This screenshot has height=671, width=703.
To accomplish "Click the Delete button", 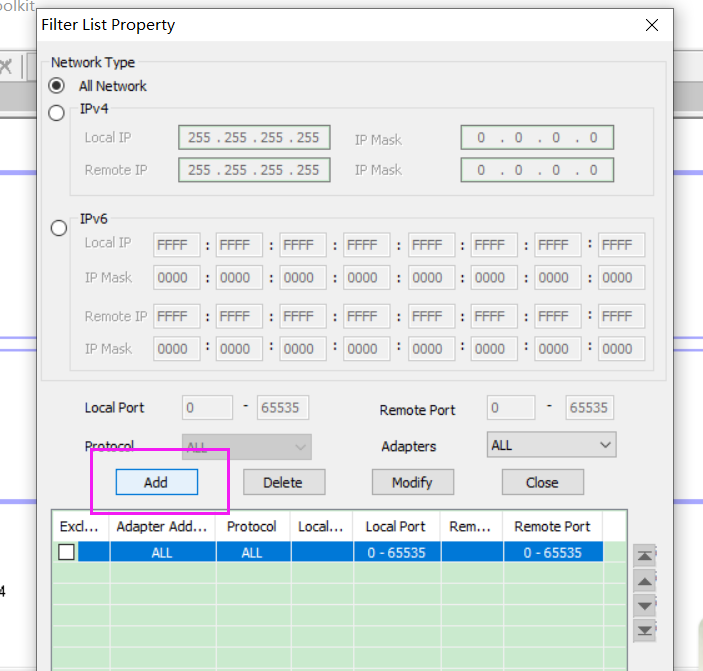I will tap(284, 482).
